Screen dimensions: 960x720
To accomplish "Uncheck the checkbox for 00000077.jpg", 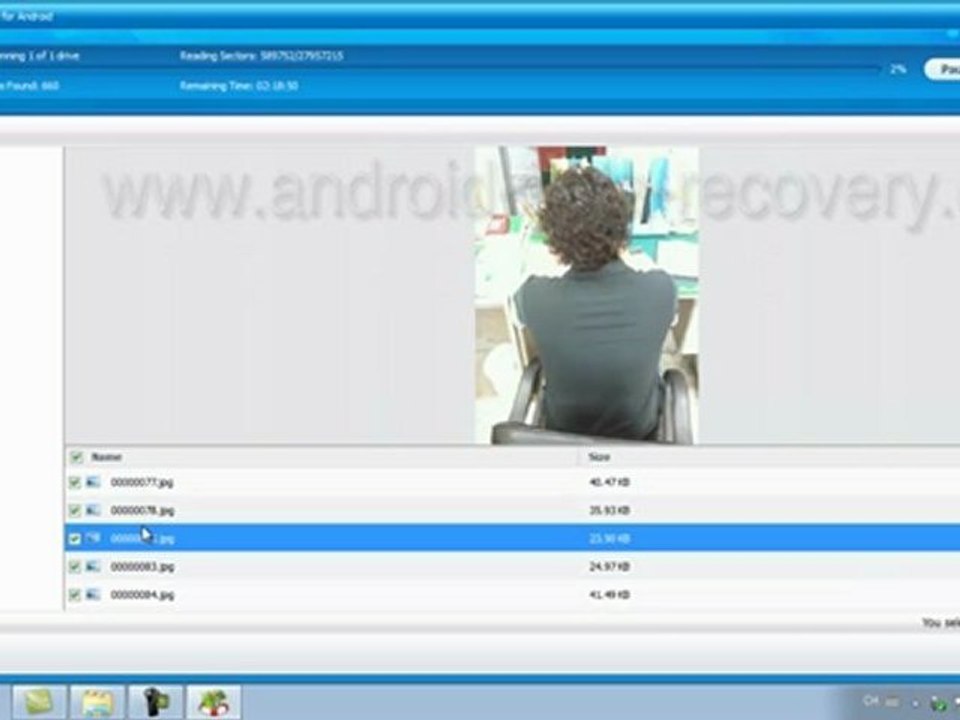I will click(75, 482).
